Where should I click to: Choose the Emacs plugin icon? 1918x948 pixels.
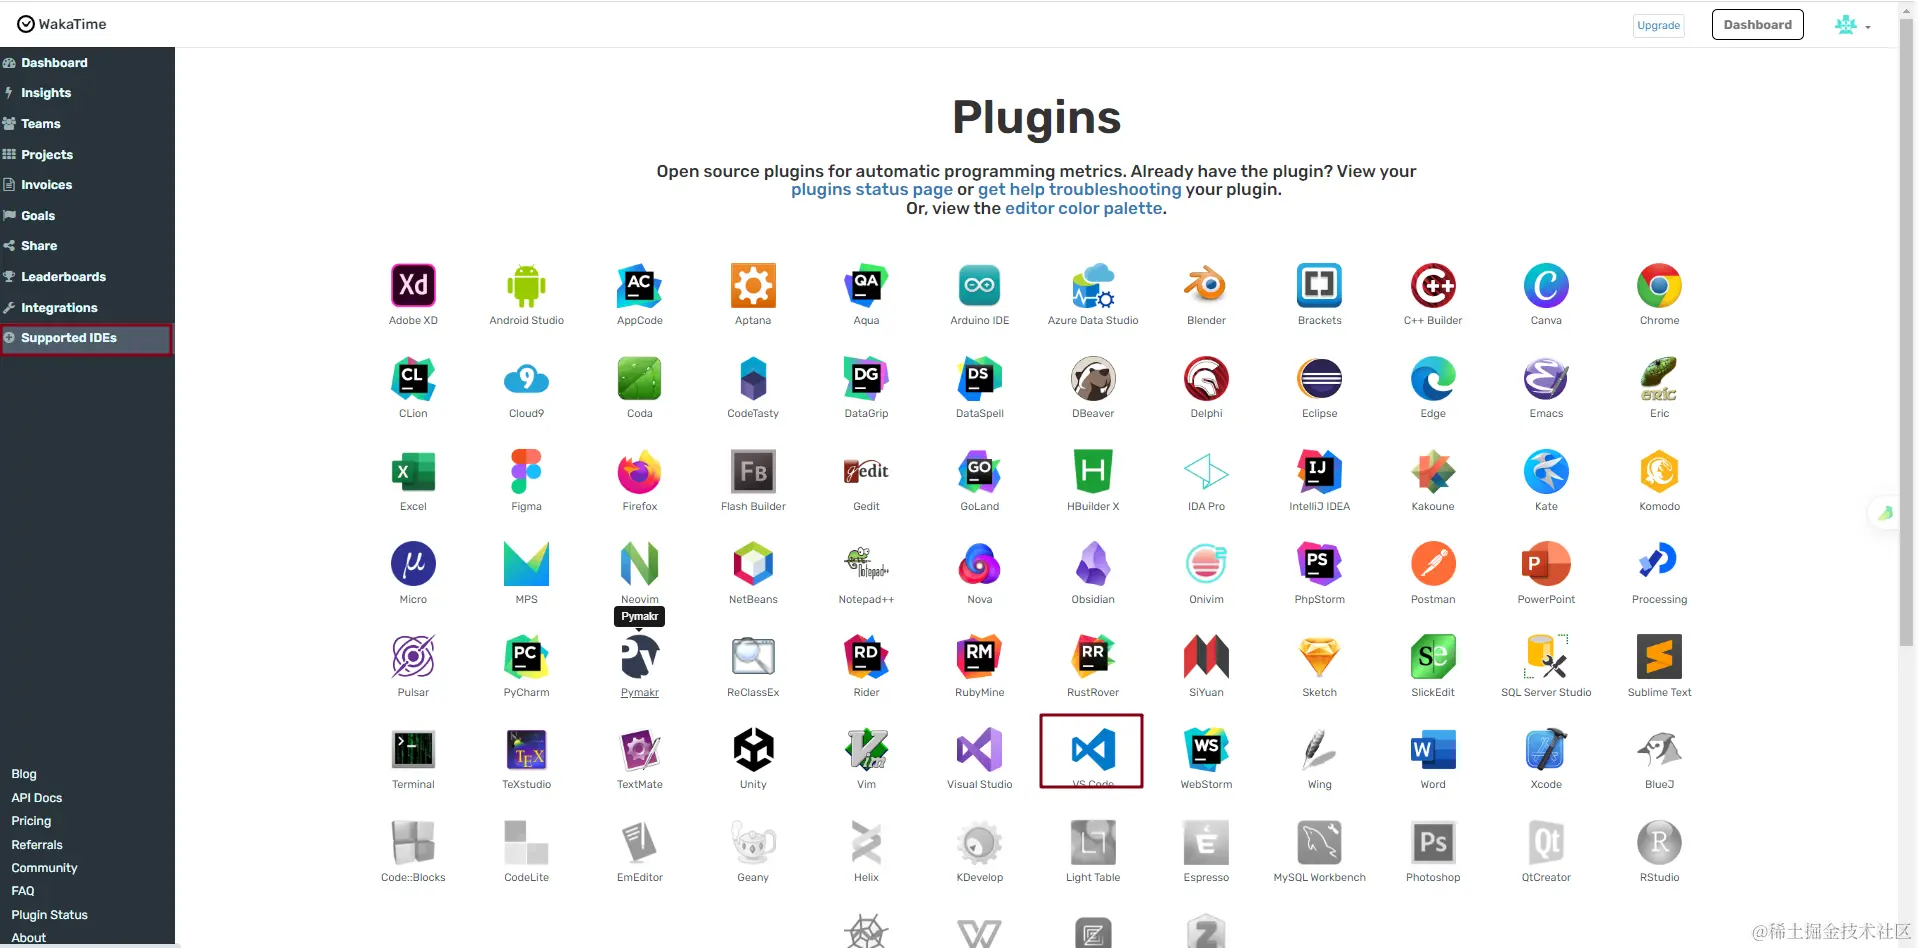(1546, 379)
